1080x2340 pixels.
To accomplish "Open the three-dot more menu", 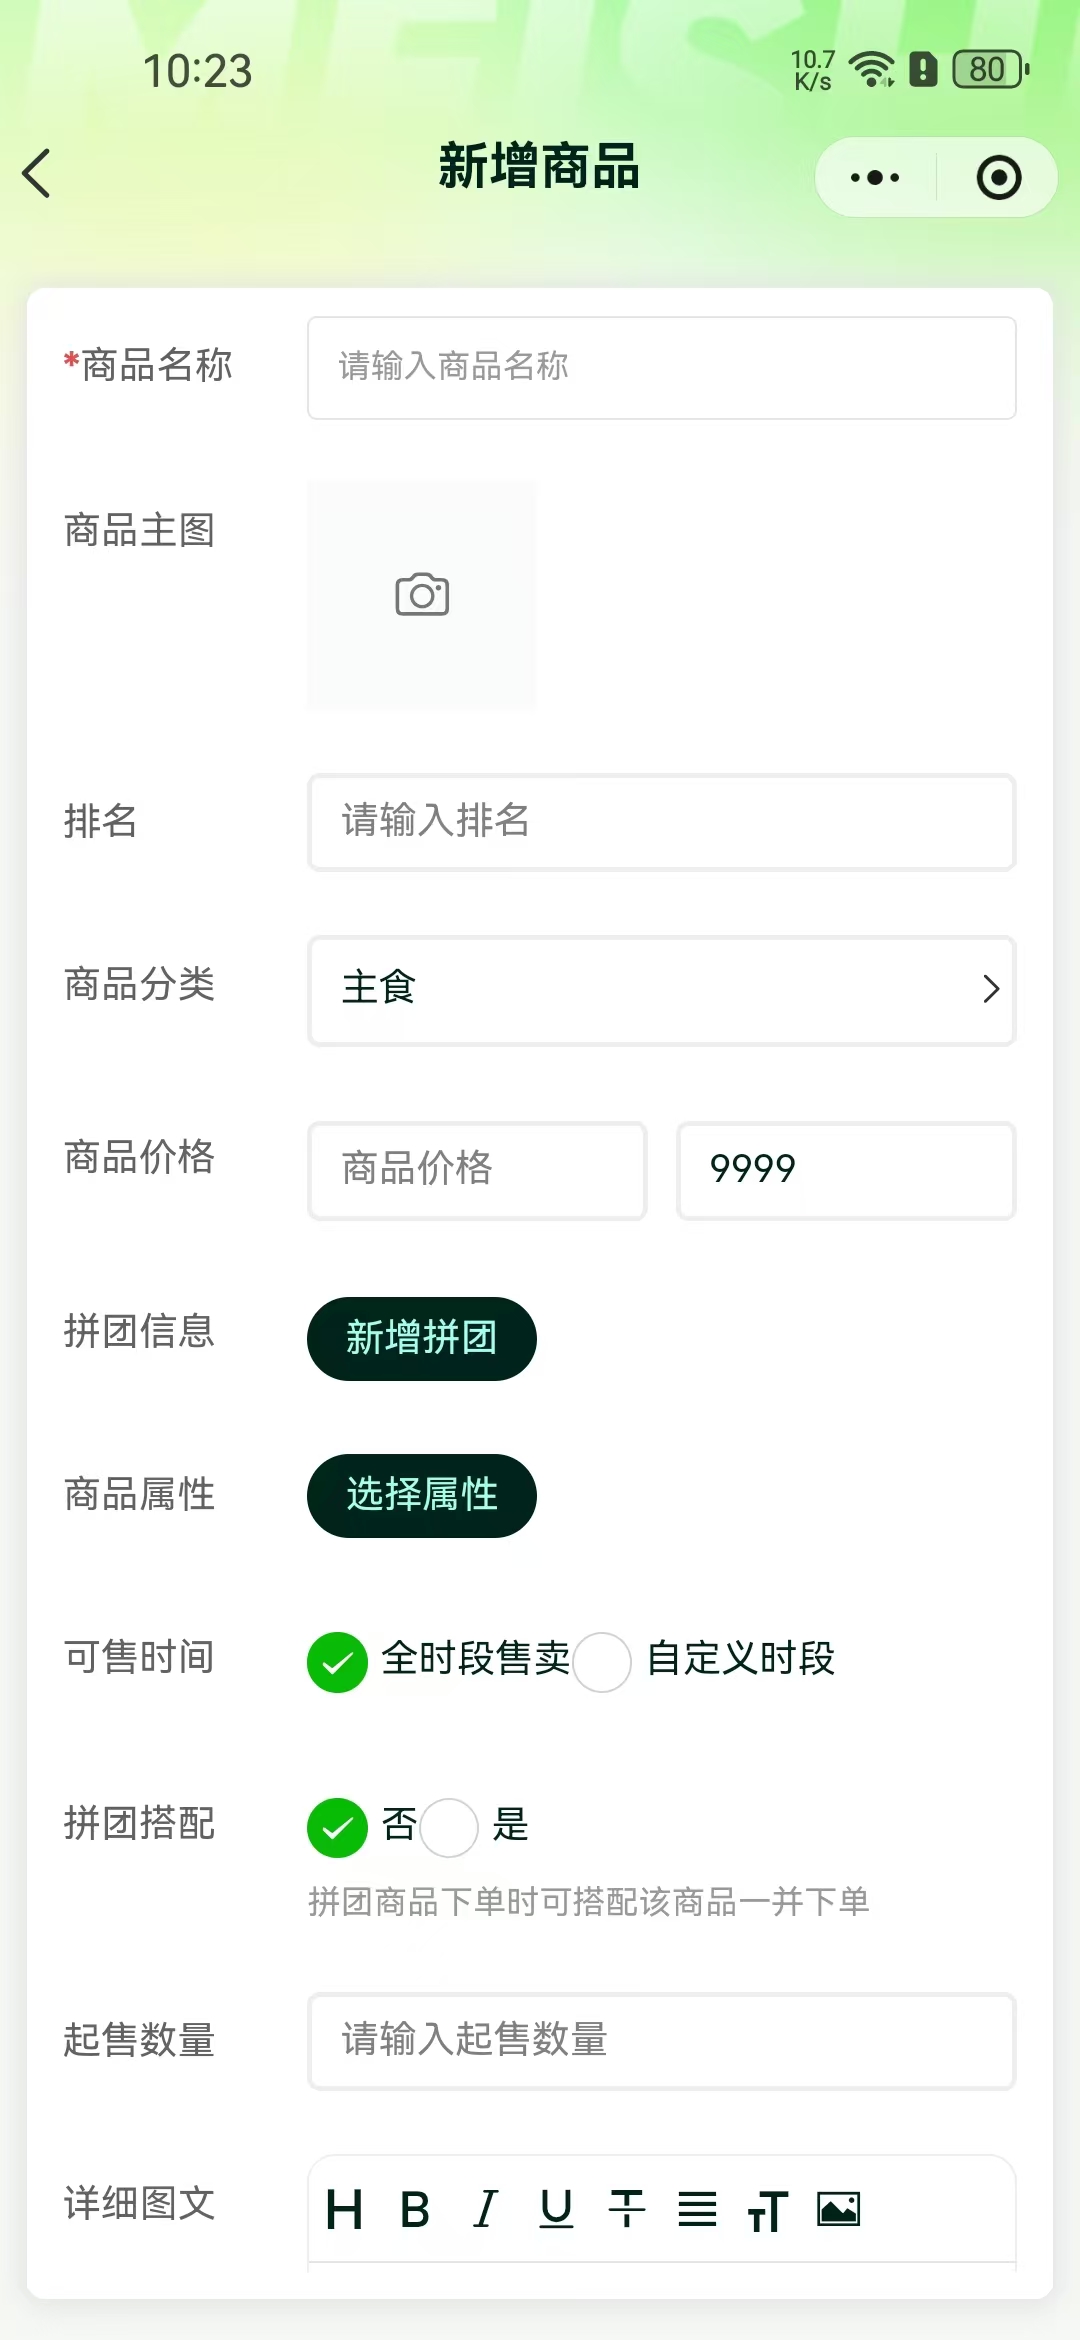I will (x=875, y=178).
